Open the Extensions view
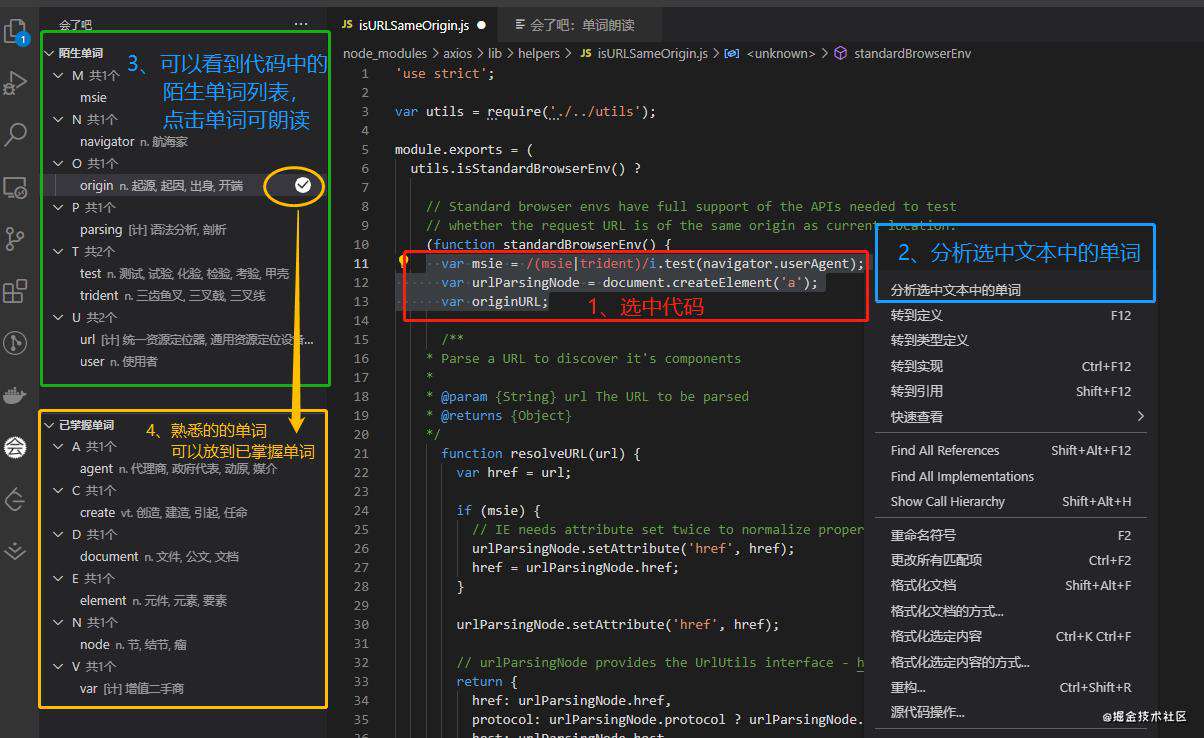The width and height of the screenshot is (1204, 738). [x=16, y=291]
